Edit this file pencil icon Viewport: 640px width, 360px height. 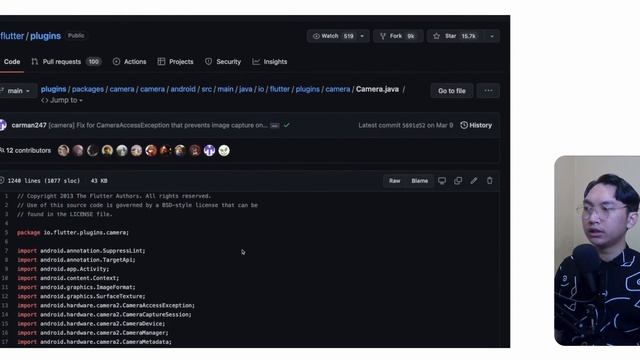(474, 180)
